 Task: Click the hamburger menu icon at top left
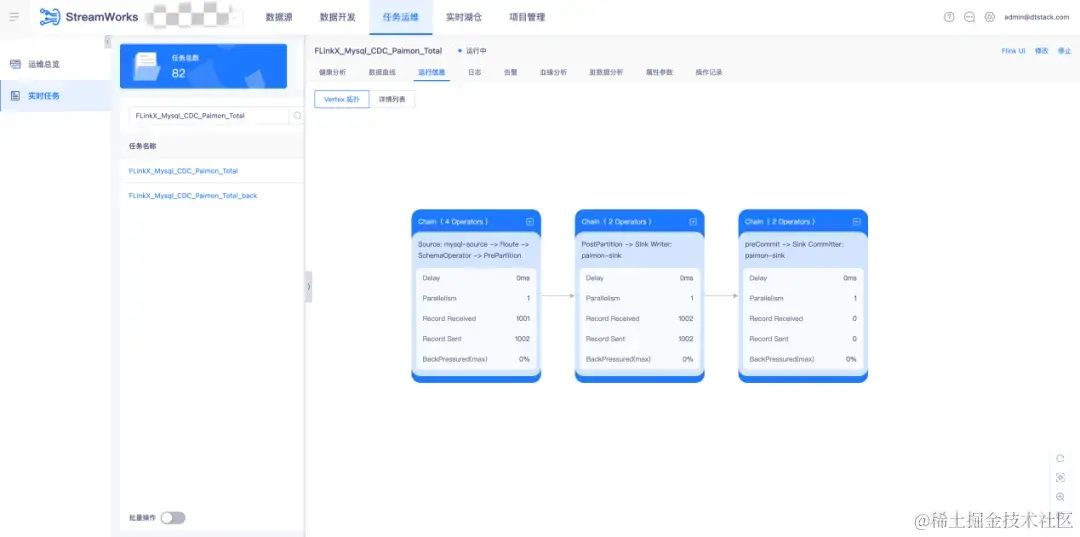pos(14,17)
